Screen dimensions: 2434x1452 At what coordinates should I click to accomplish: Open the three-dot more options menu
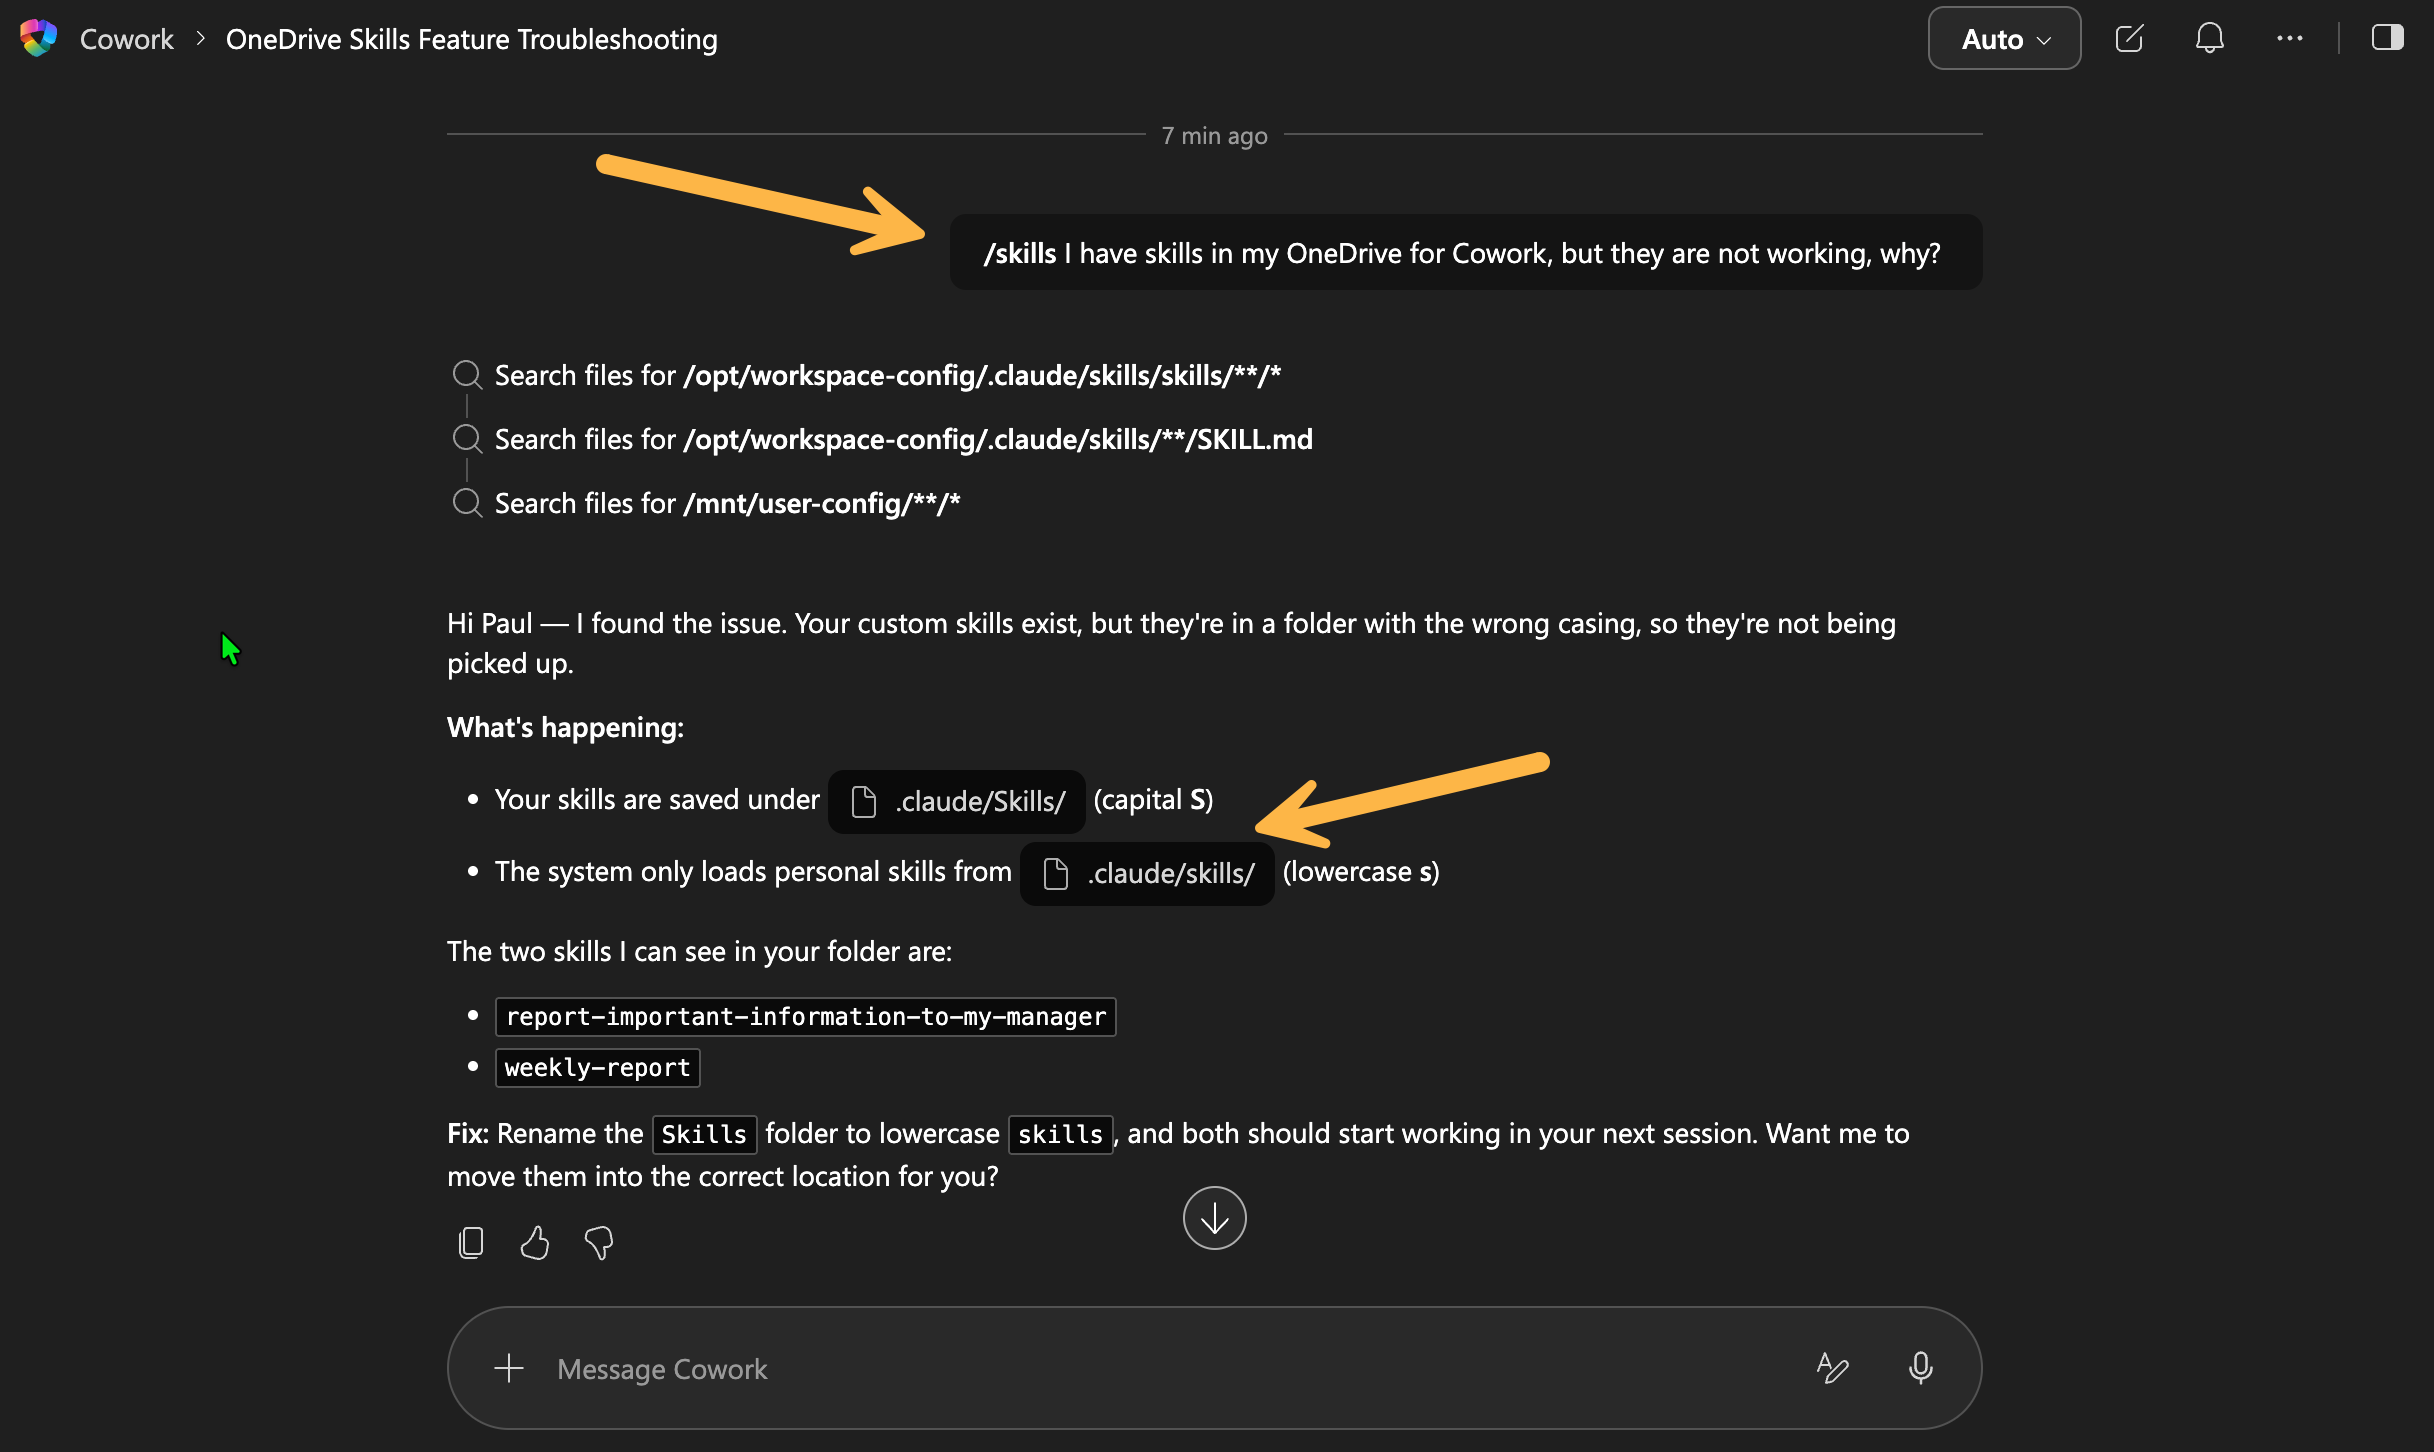[x=2289, y=39]
